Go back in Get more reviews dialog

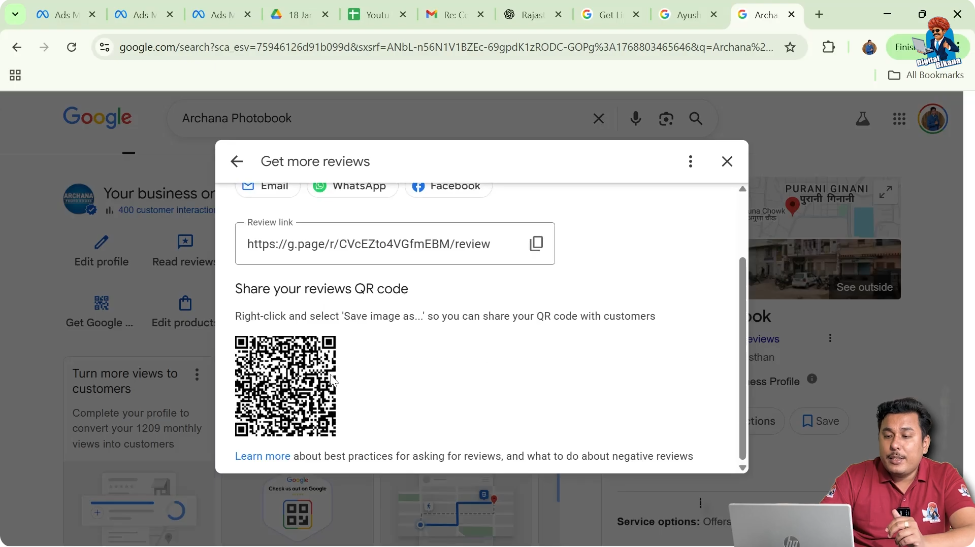tap(237, 162)
